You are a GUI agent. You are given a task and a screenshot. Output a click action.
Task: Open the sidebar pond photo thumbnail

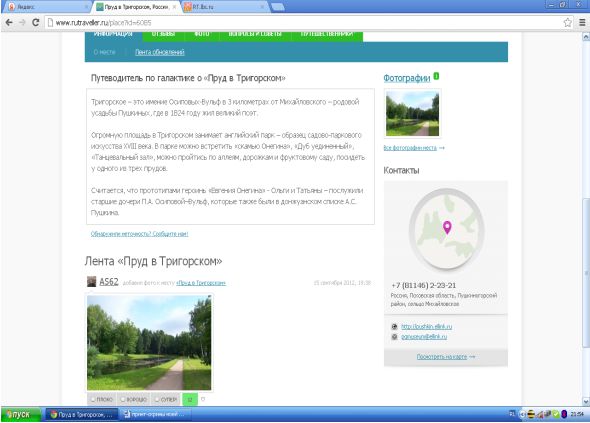coord(412,114)
